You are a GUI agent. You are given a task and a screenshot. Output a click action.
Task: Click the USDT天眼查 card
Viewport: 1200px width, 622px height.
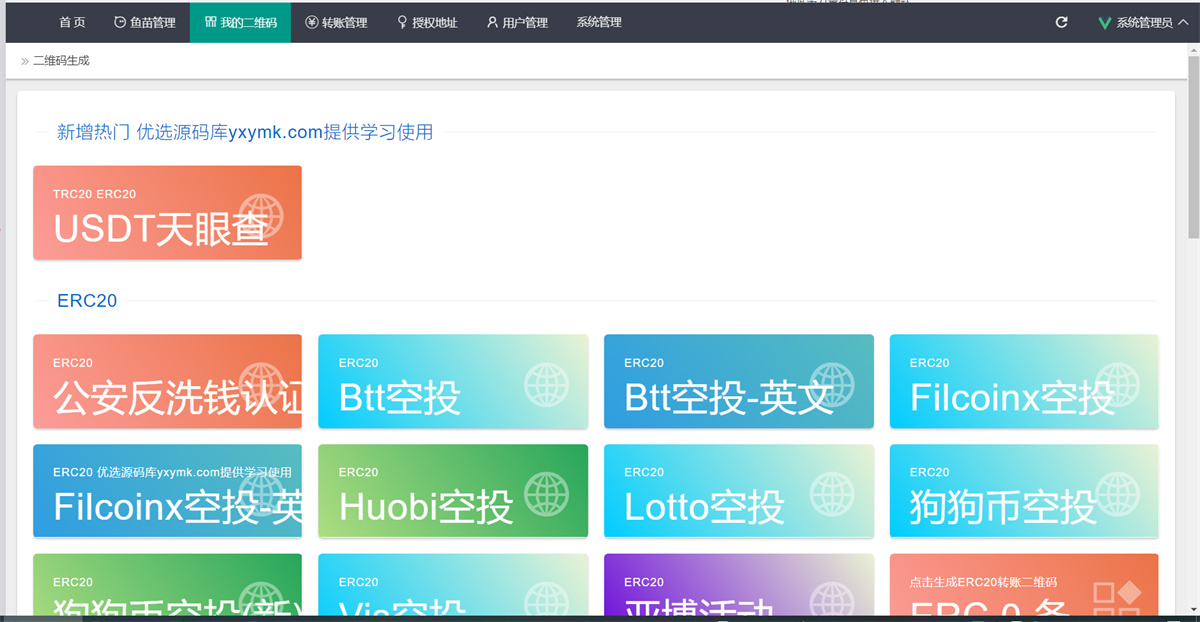tap(167, 212)
